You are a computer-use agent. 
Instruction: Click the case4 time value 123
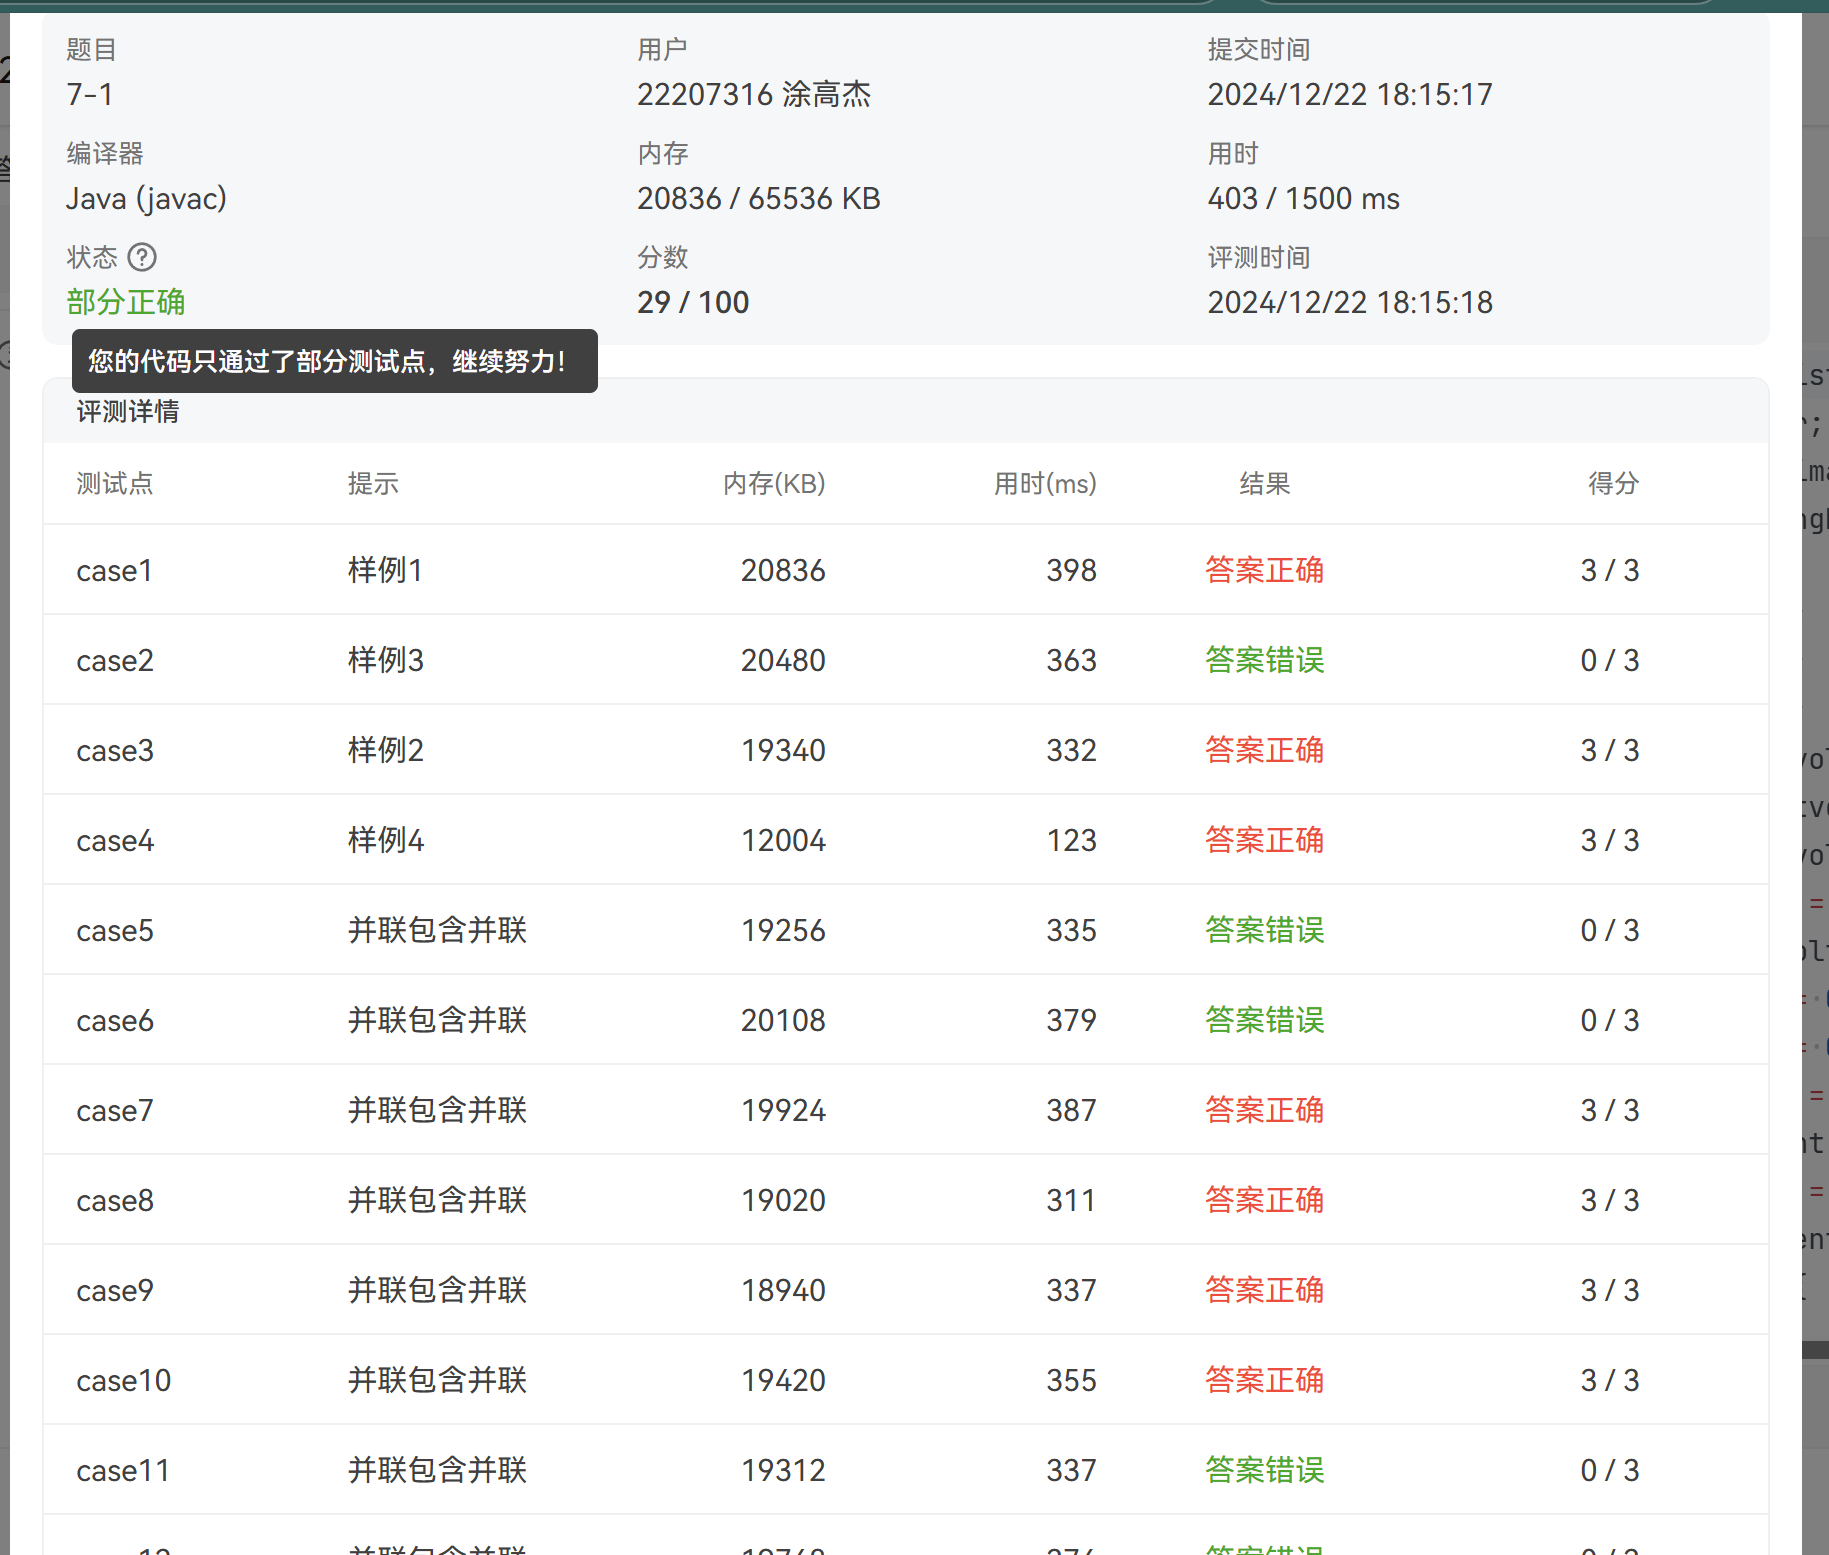tap(1072, 840)
